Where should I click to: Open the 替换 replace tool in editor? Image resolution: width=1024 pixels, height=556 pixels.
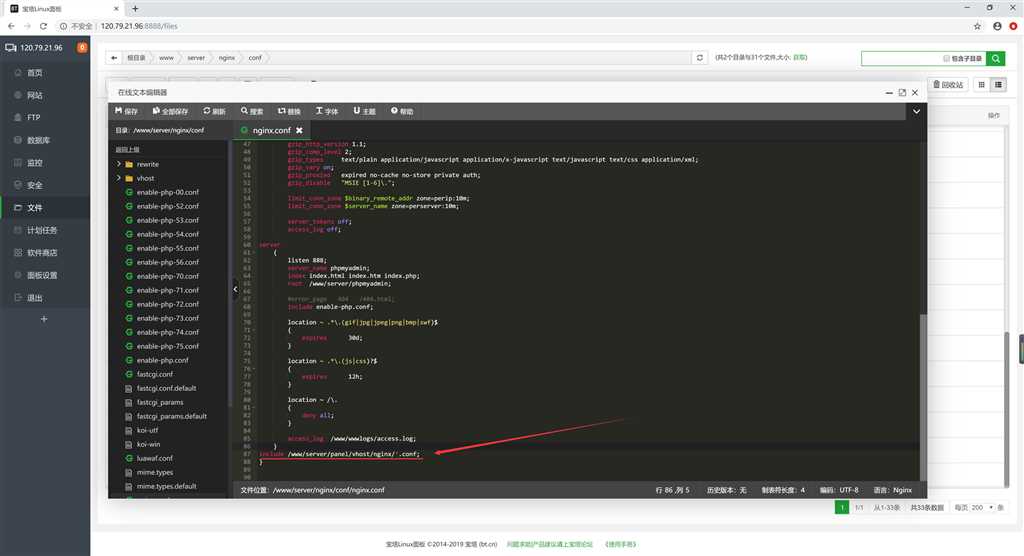pos(289,111)
